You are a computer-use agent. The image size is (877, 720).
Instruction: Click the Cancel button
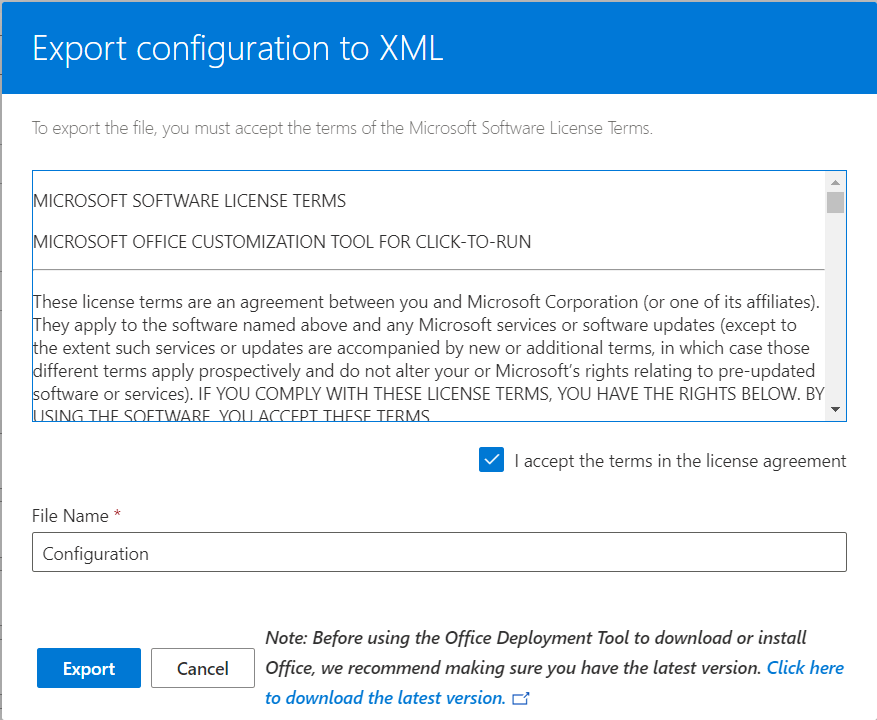[x=202, y=667]
